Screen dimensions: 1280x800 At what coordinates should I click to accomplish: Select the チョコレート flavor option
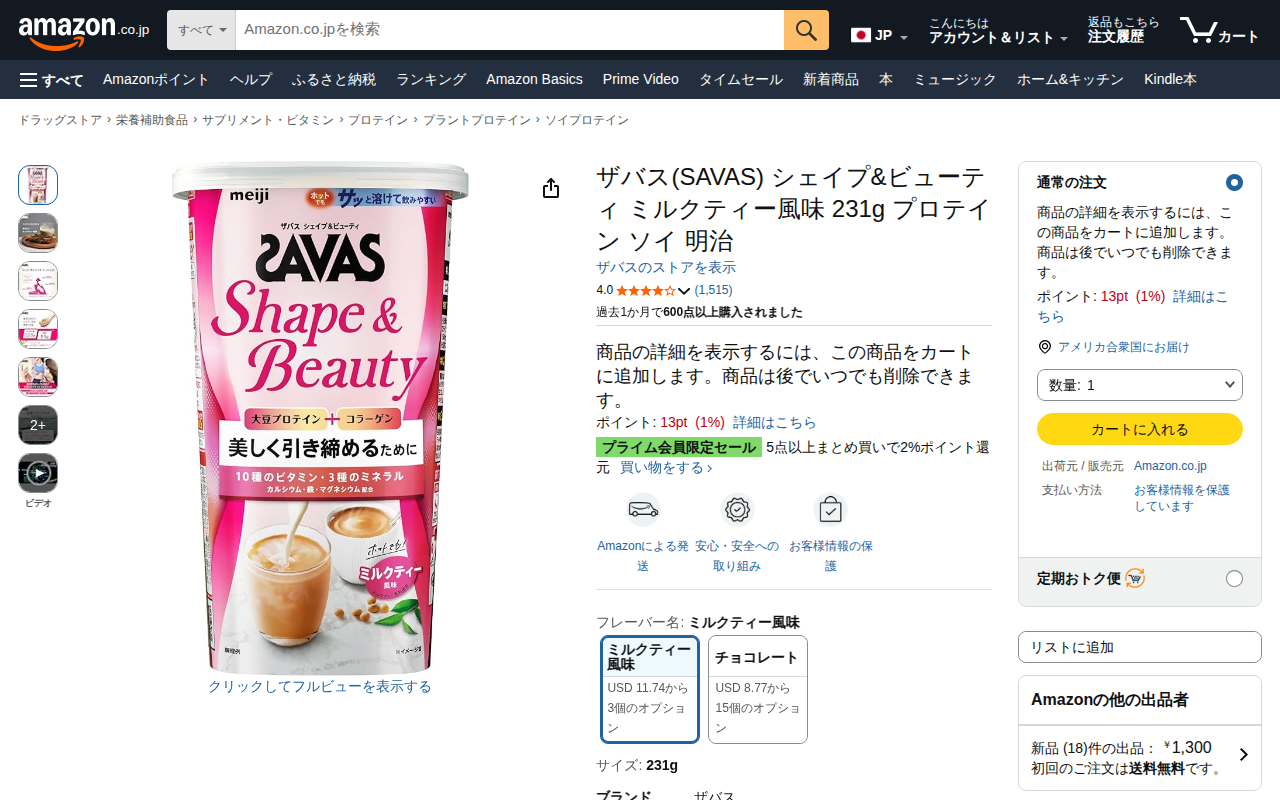(758, 690)
